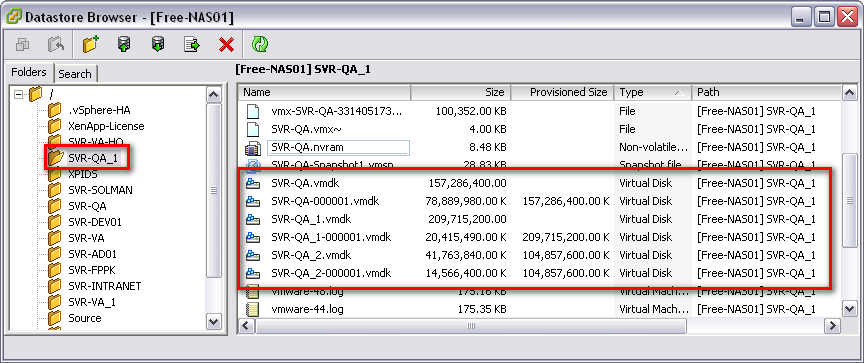Image resolution: width=864 pixels, height=363 pixels.
Task: Sort files by the Name column
Action: click(325, 93)
